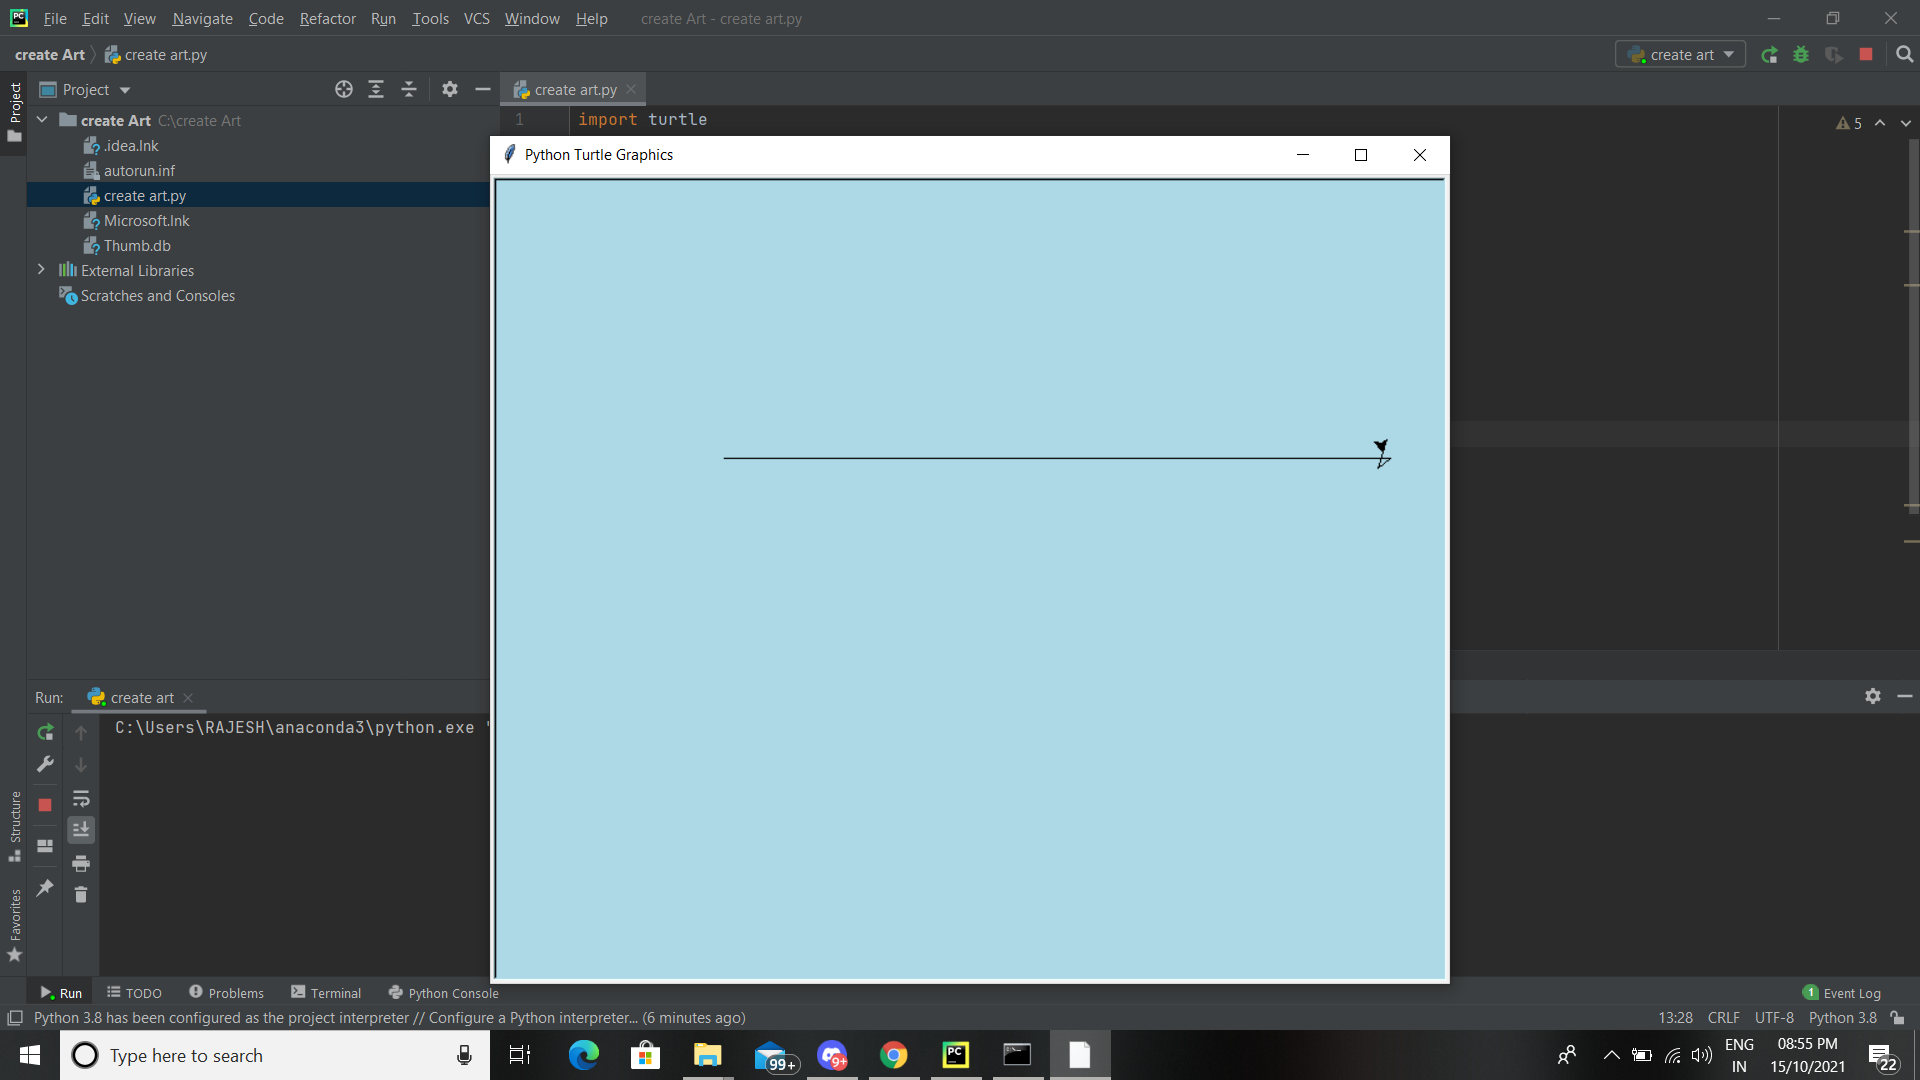Expand the External Libraries tree node
1920x1080 pixels.
coord(41,270)
